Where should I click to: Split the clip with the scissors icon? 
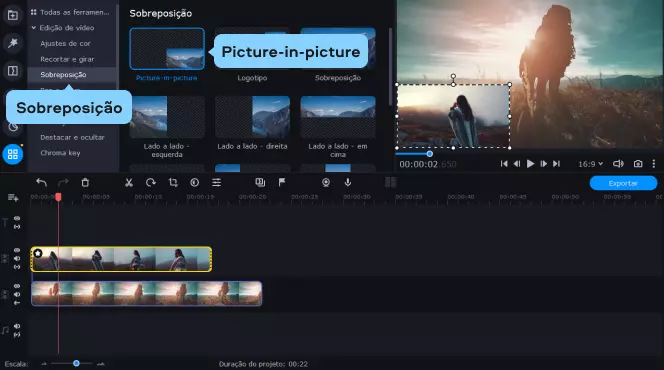[x=129, y=182]
